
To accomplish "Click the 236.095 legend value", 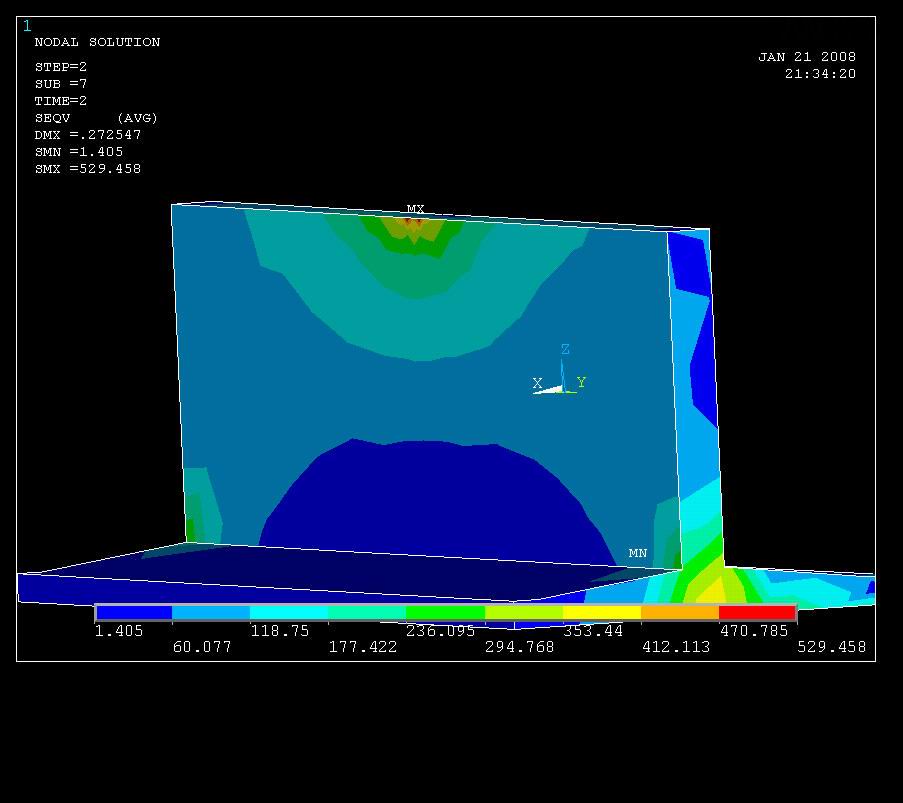I will point(441,631).
